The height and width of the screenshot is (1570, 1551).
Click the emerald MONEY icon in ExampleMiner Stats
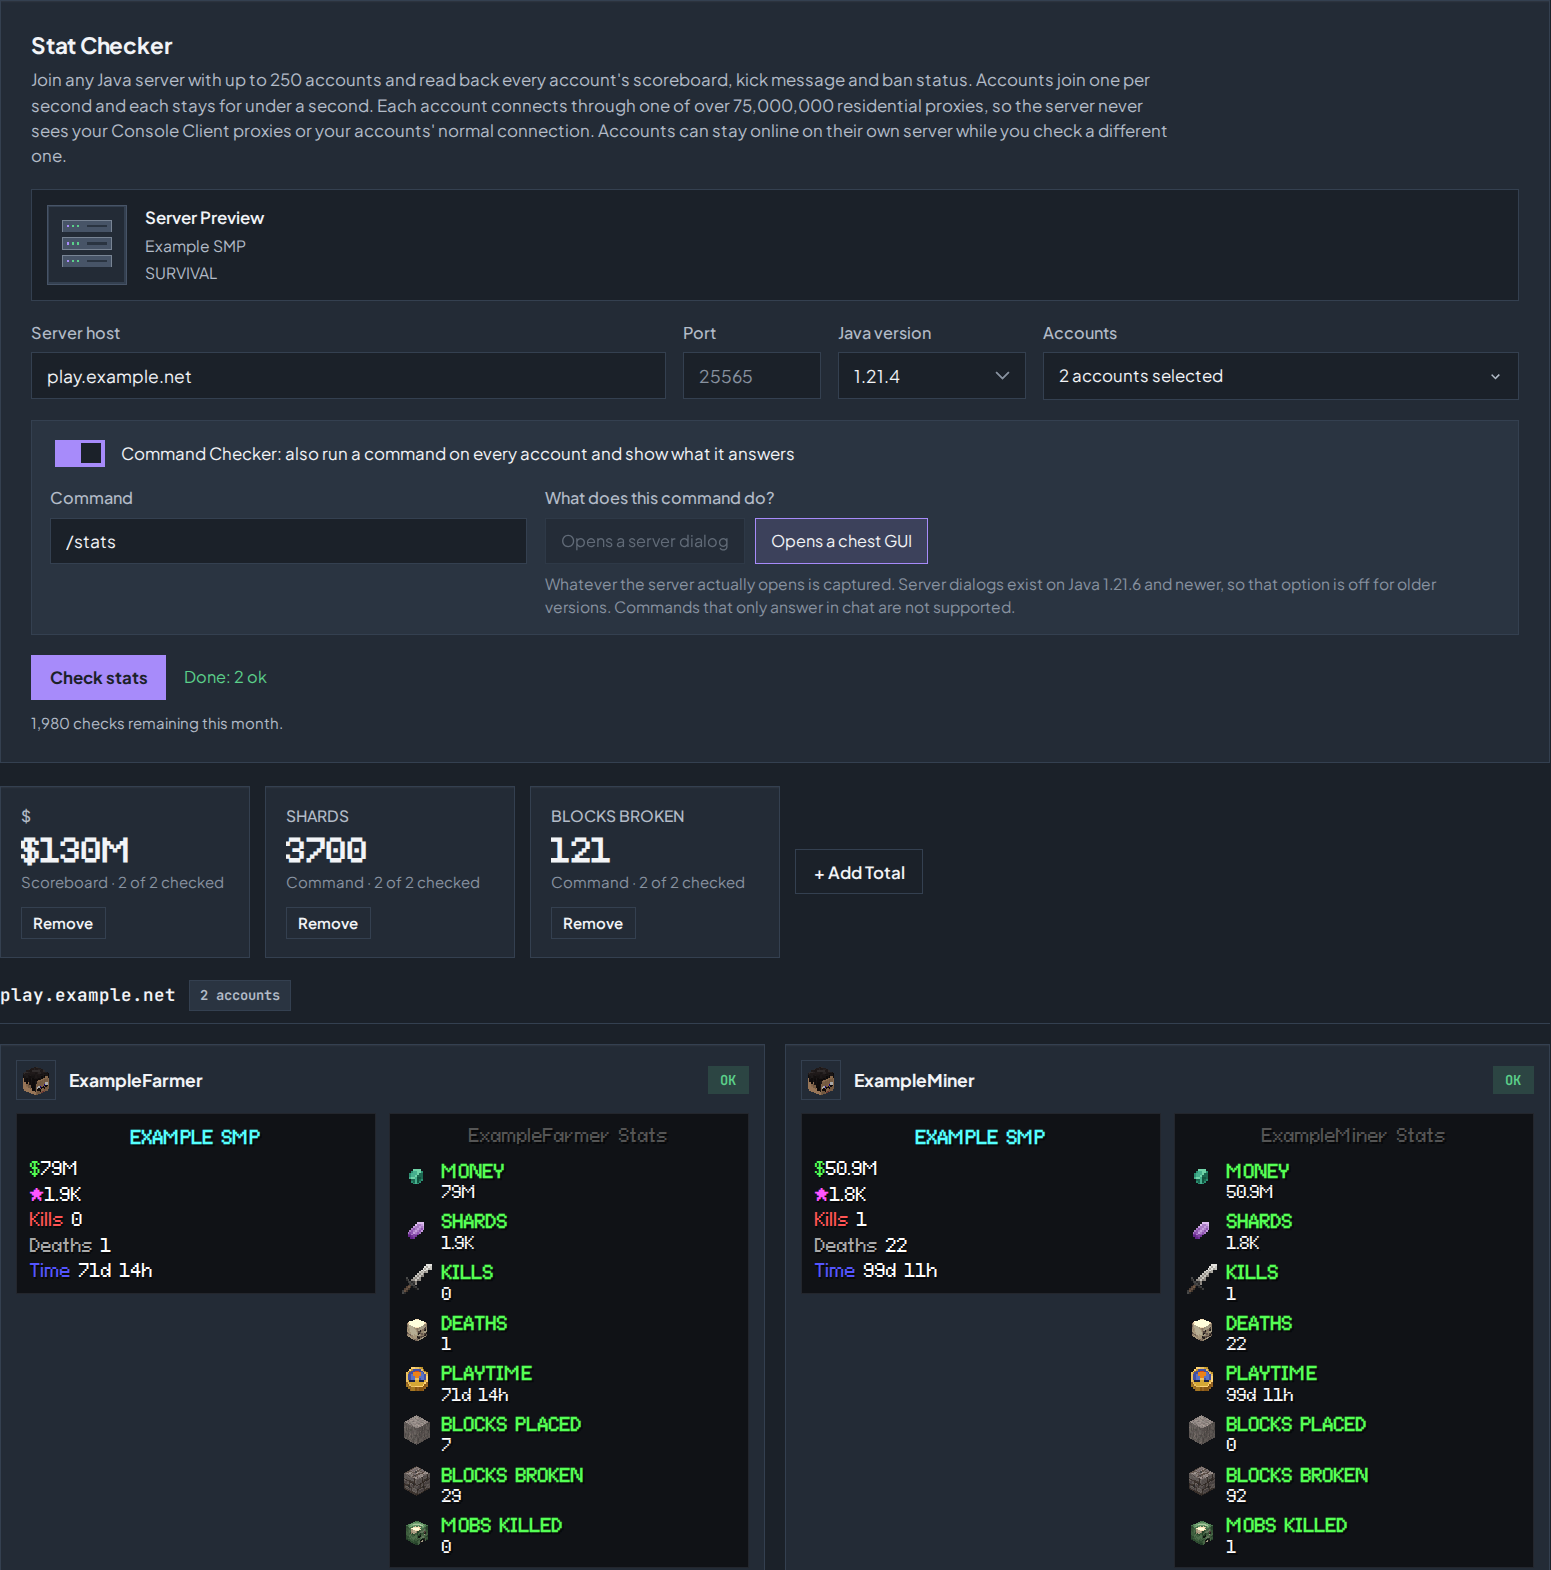pyautogui.click(x=1201, y=1176)
